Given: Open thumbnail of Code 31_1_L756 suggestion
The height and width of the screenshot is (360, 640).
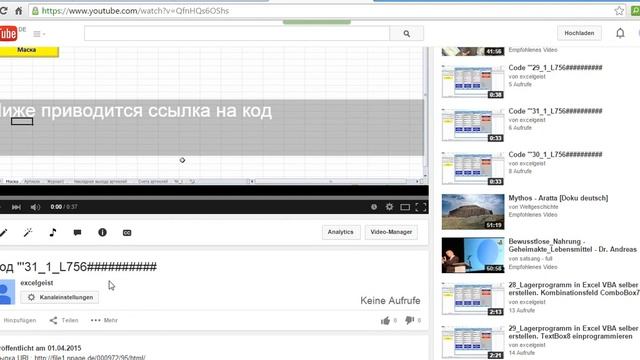Looking at the screenshot, I should coord(473,125).
